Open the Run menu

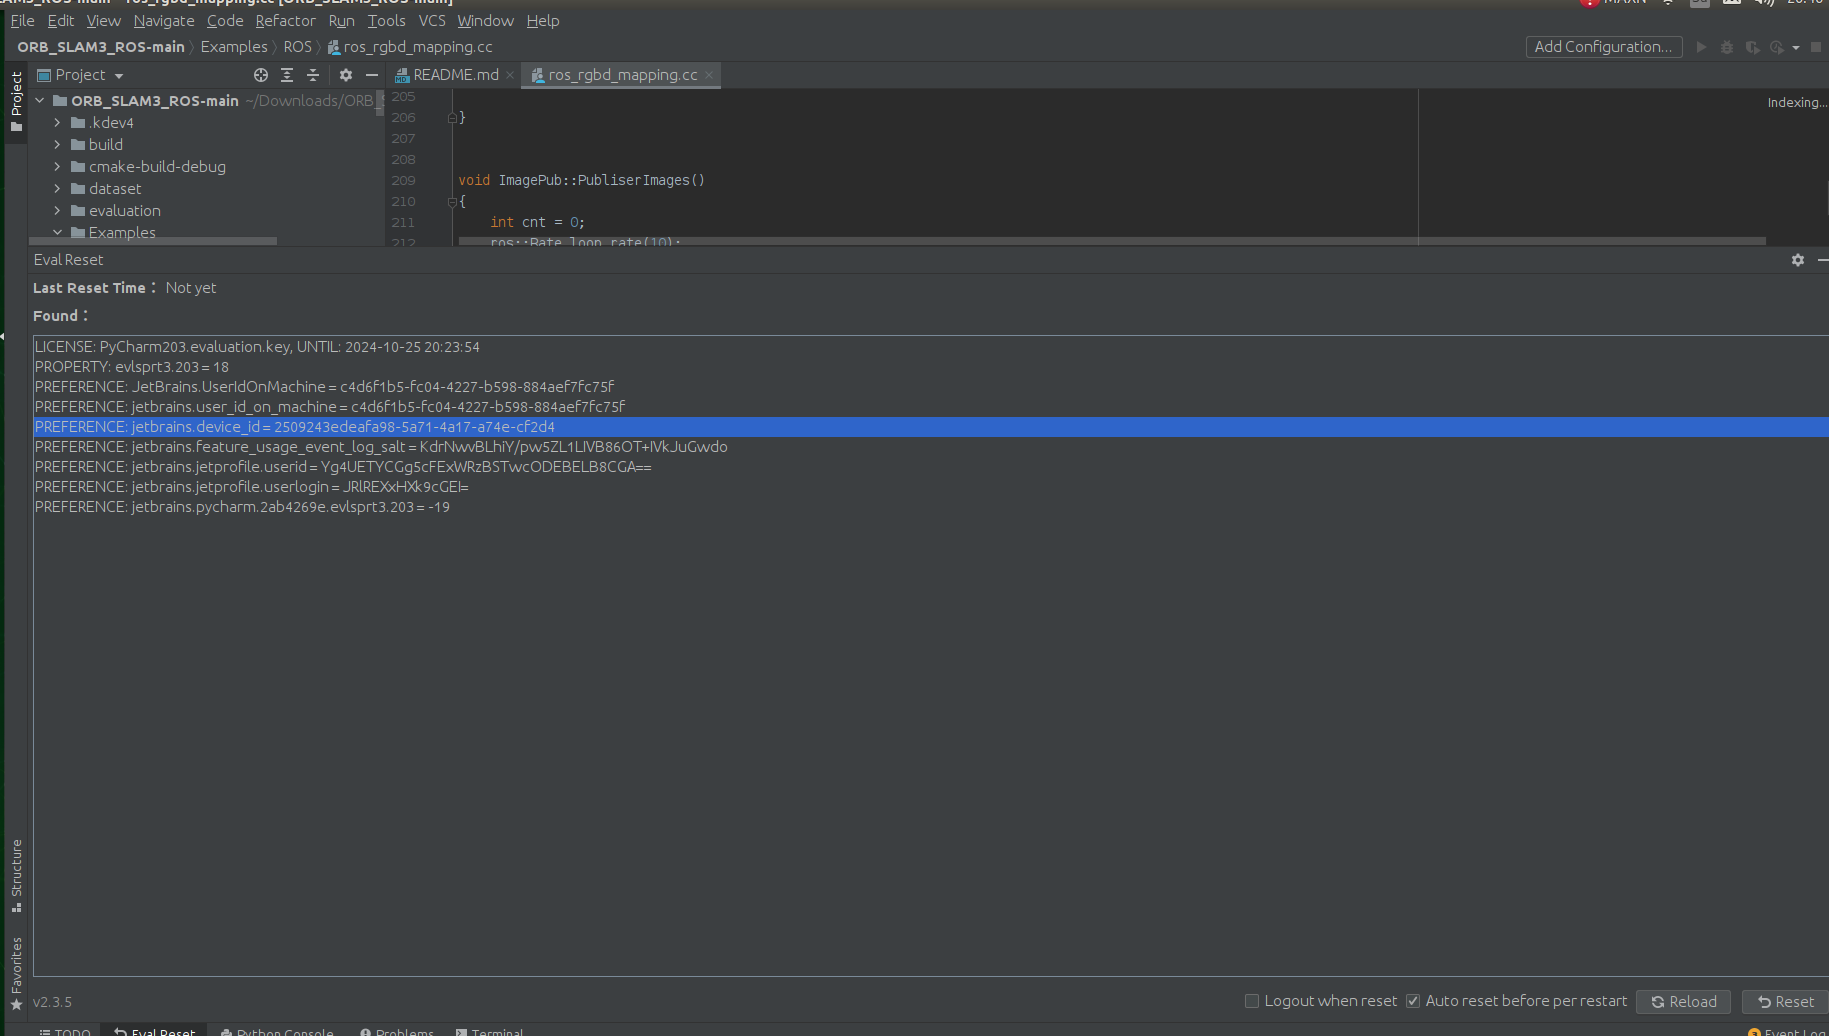point(341,21)
